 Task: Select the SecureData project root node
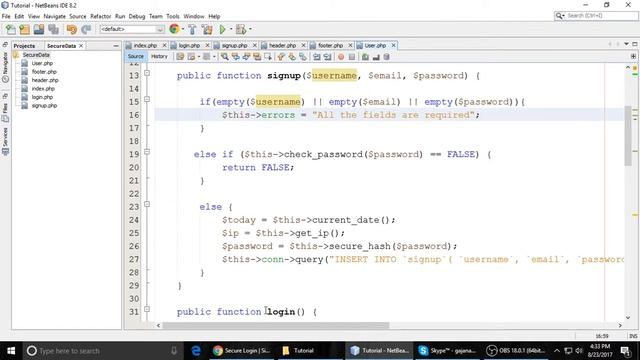(36, 55)
